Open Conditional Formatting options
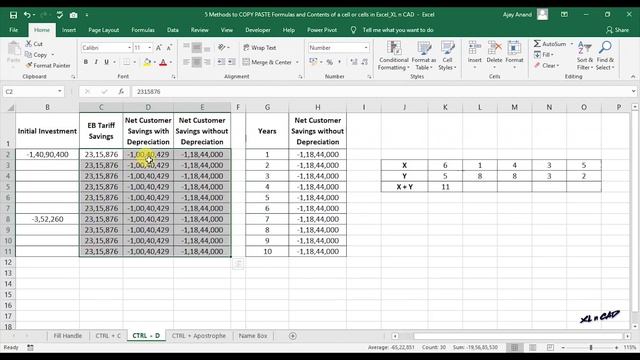640x360 pixels. click(393, 56)
